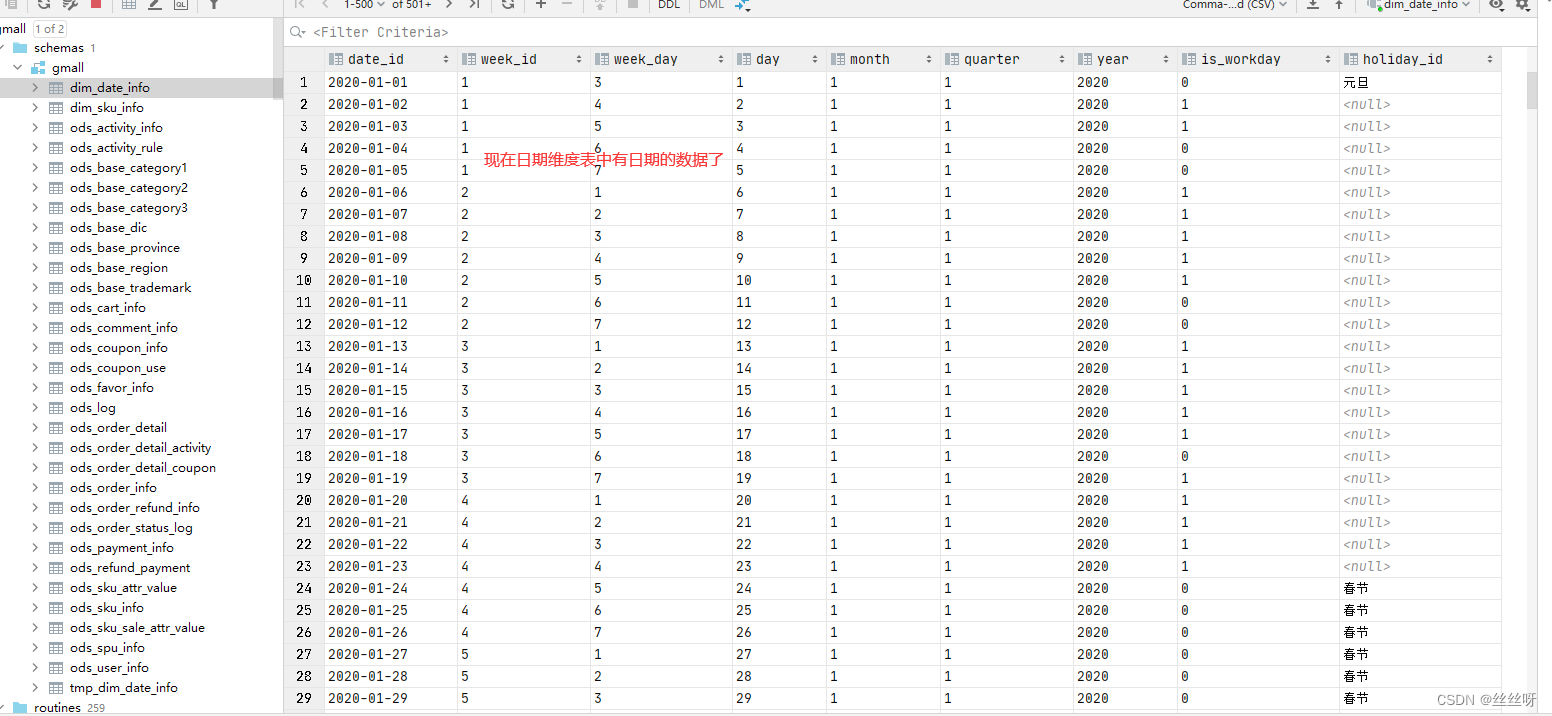Open view options eye icon
1552x716 pixels.
click(1496, 5)
